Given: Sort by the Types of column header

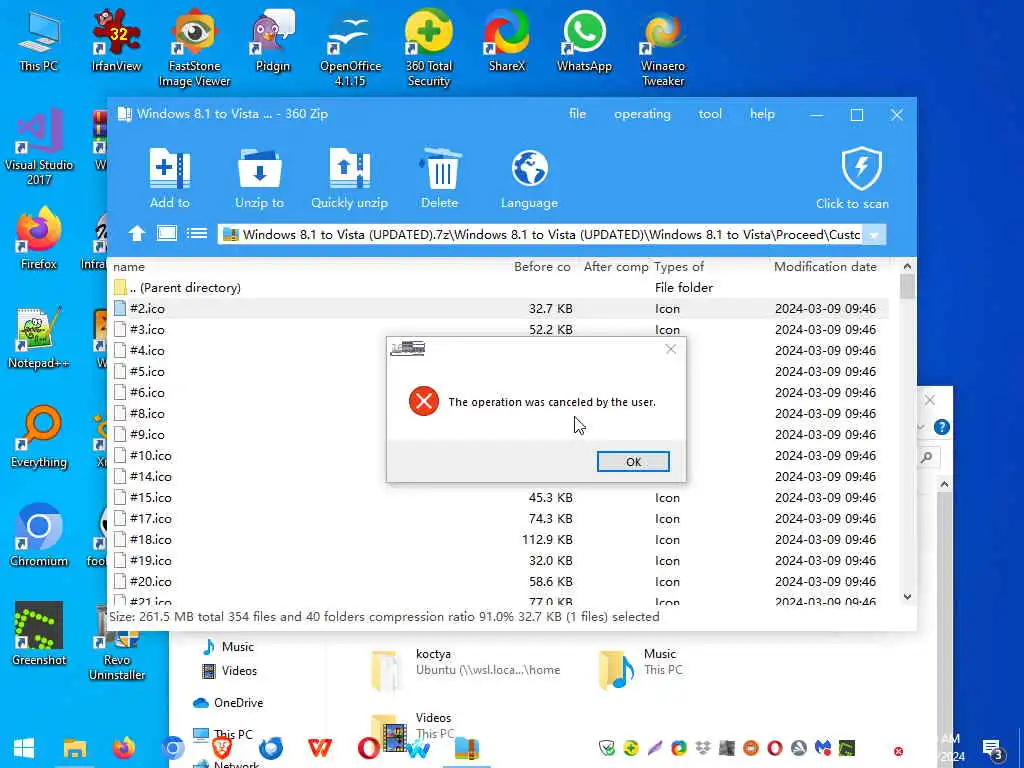Looking at the screenshot, I should tap(679, 266).
